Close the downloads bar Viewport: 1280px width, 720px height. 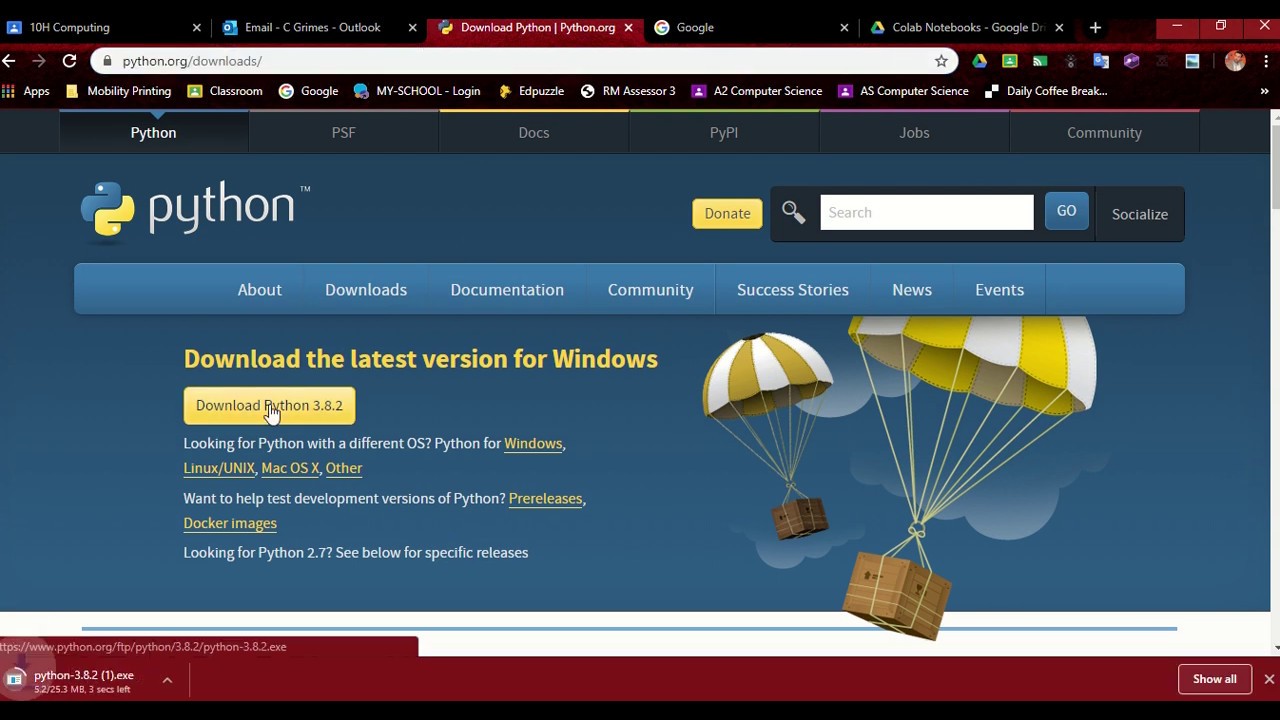click(x=1269, y=679)
